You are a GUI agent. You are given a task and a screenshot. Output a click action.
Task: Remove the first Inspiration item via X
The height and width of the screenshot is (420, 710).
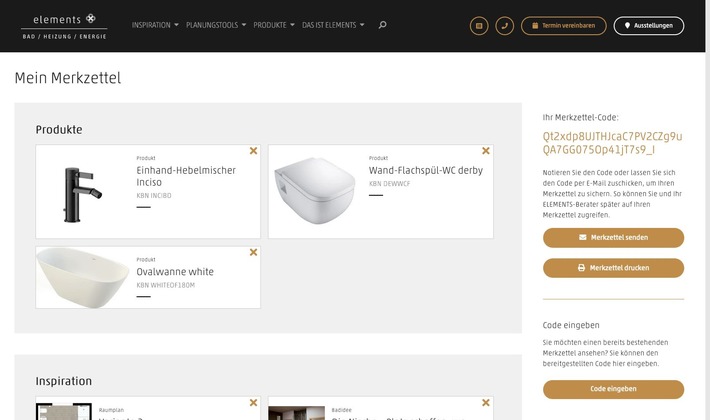(253, 404)
